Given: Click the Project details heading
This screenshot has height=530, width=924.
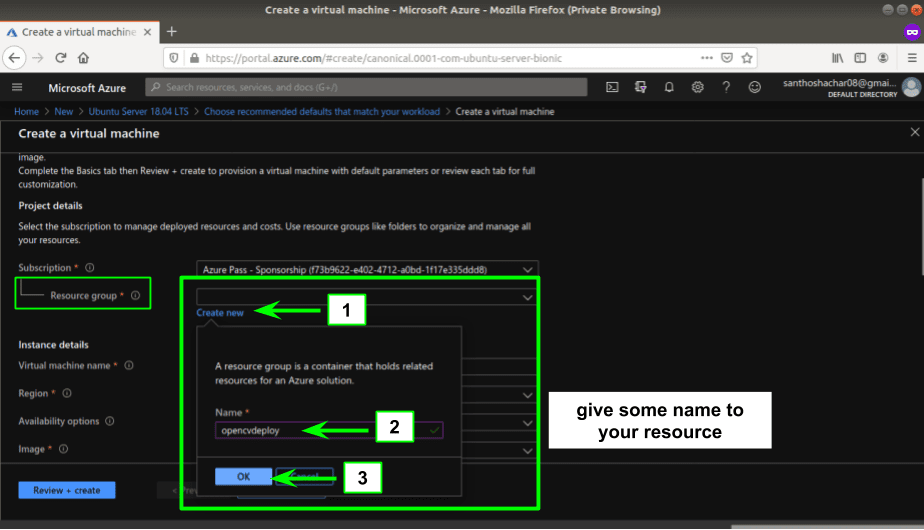Looking at the screenshot, I should coord(50,206).
